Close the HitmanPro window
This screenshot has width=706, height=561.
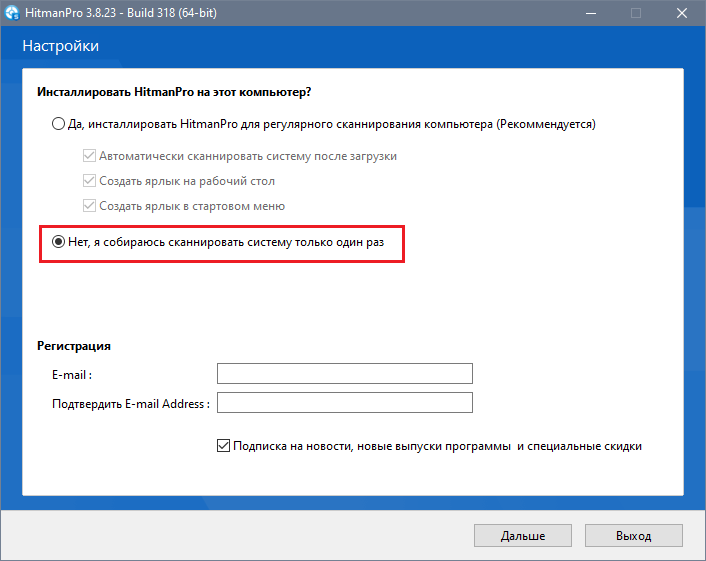[x=682, y=14]
